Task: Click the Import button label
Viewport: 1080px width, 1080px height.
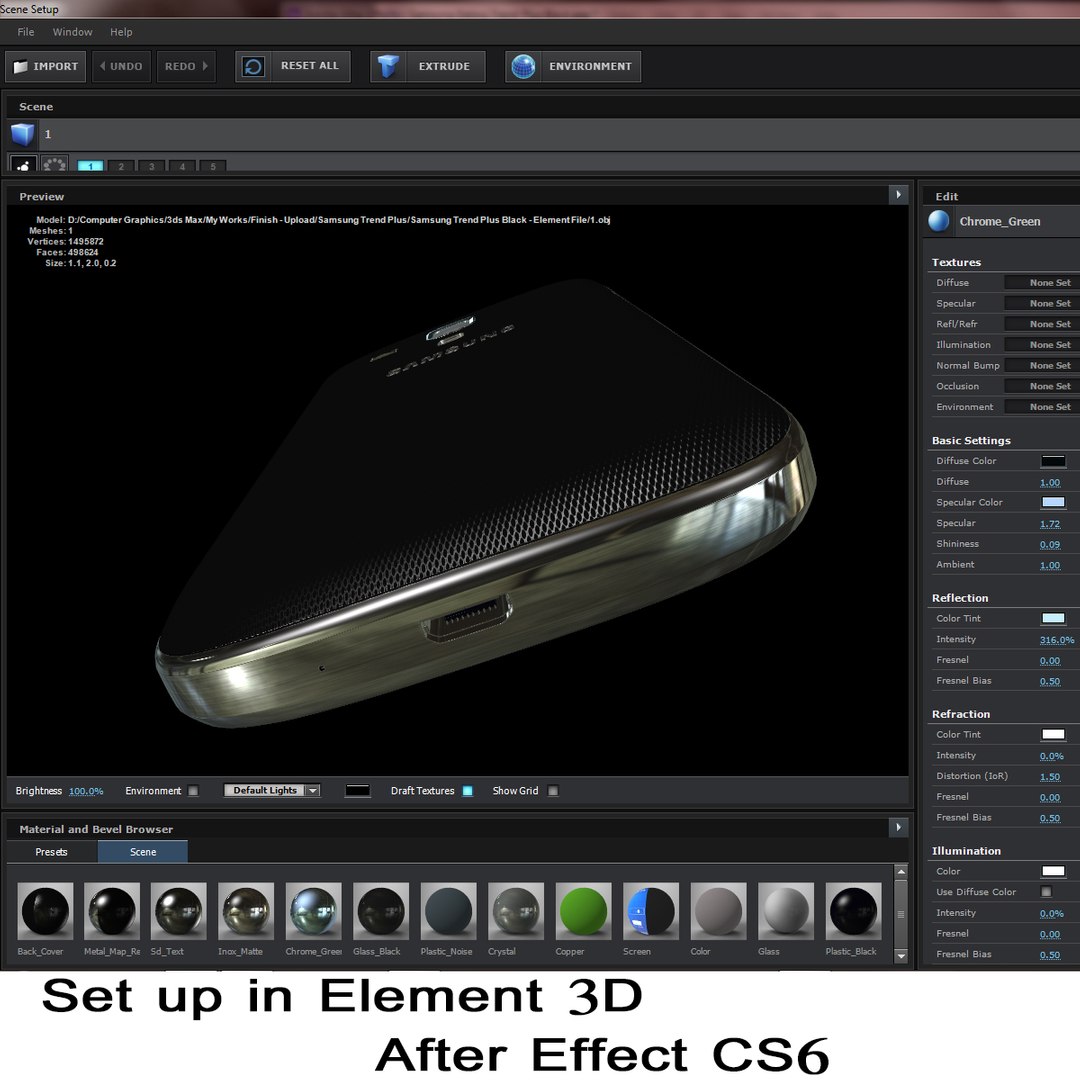Action: (x=56, y=66)
